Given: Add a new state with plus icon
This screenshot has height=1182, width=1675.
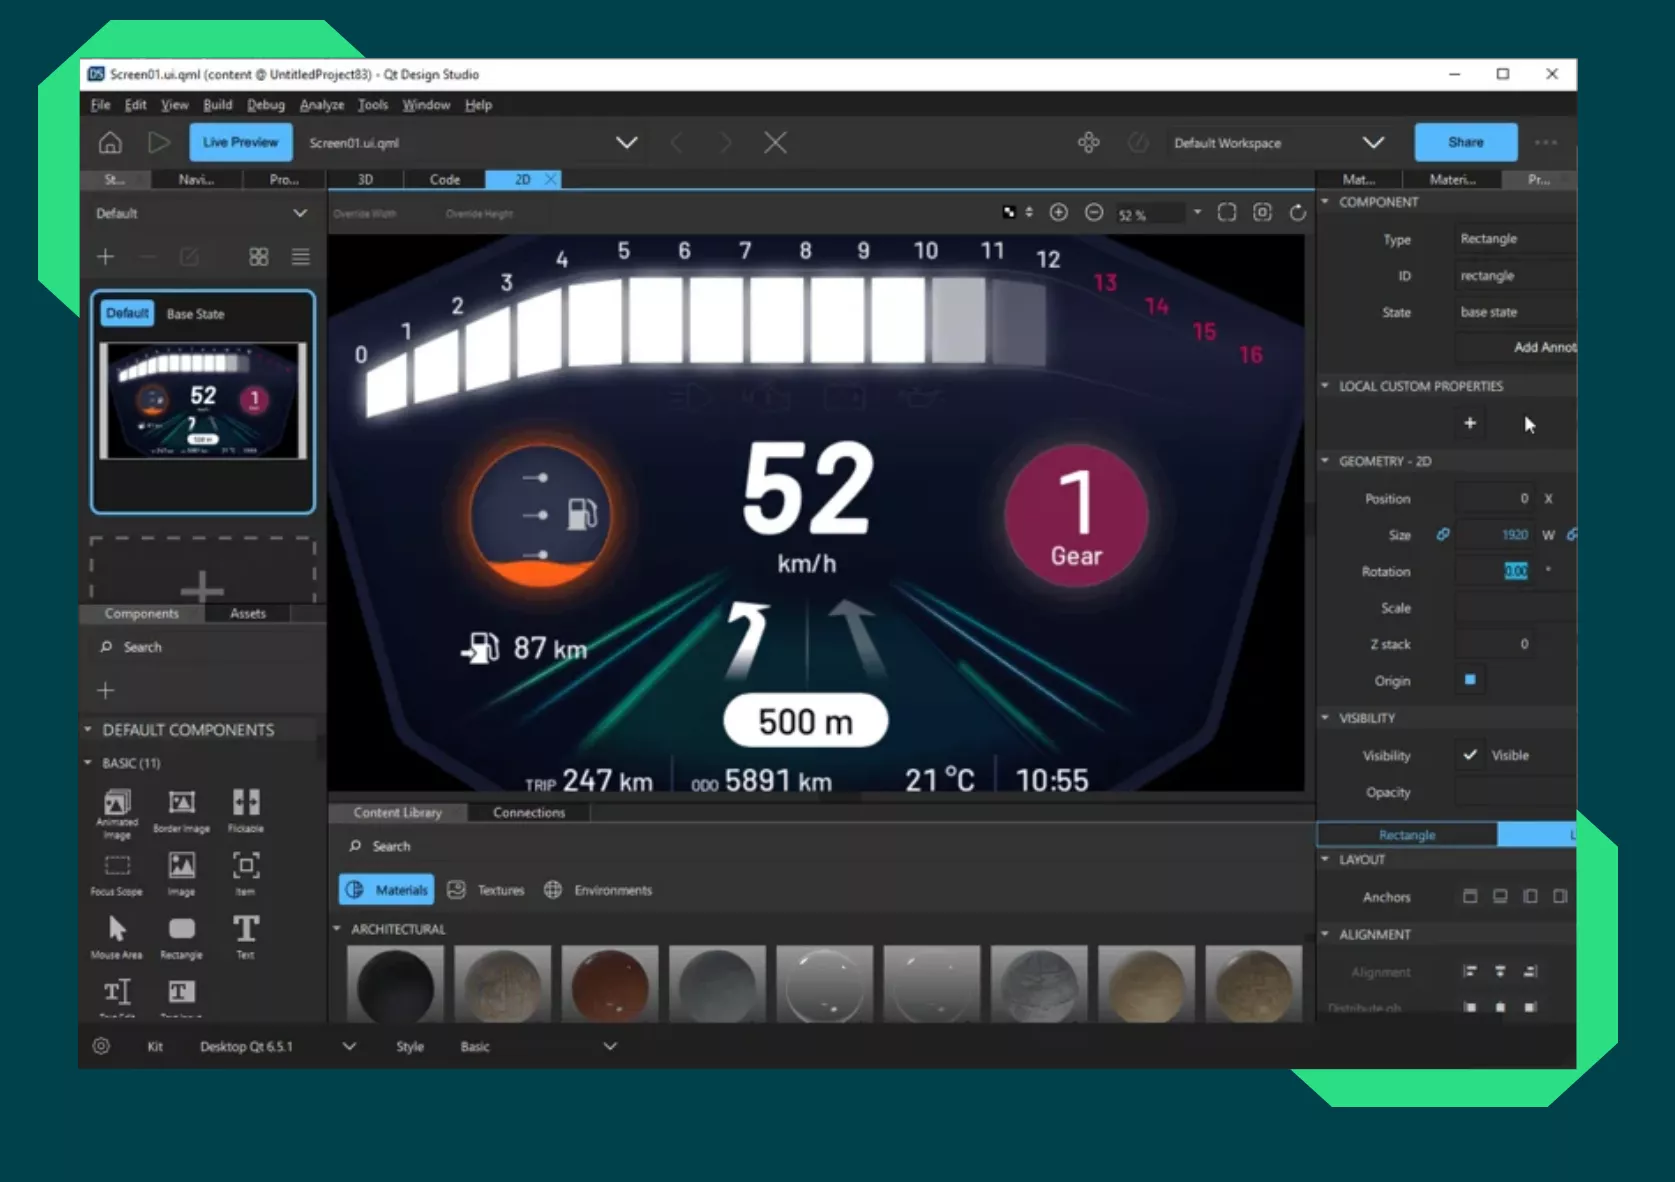Looking at the screenshot, I should tap(105, 257).
